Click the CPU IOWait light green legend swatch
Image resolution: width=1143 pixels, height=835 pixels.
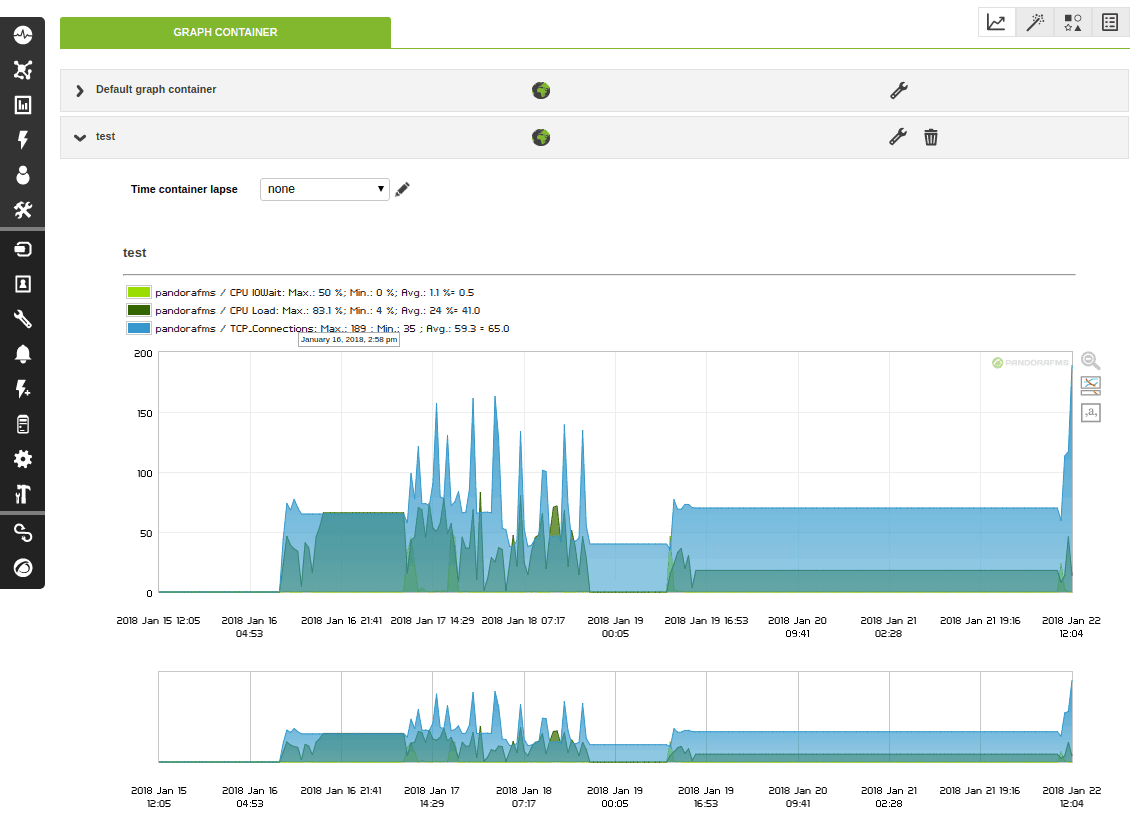(139, 292)
